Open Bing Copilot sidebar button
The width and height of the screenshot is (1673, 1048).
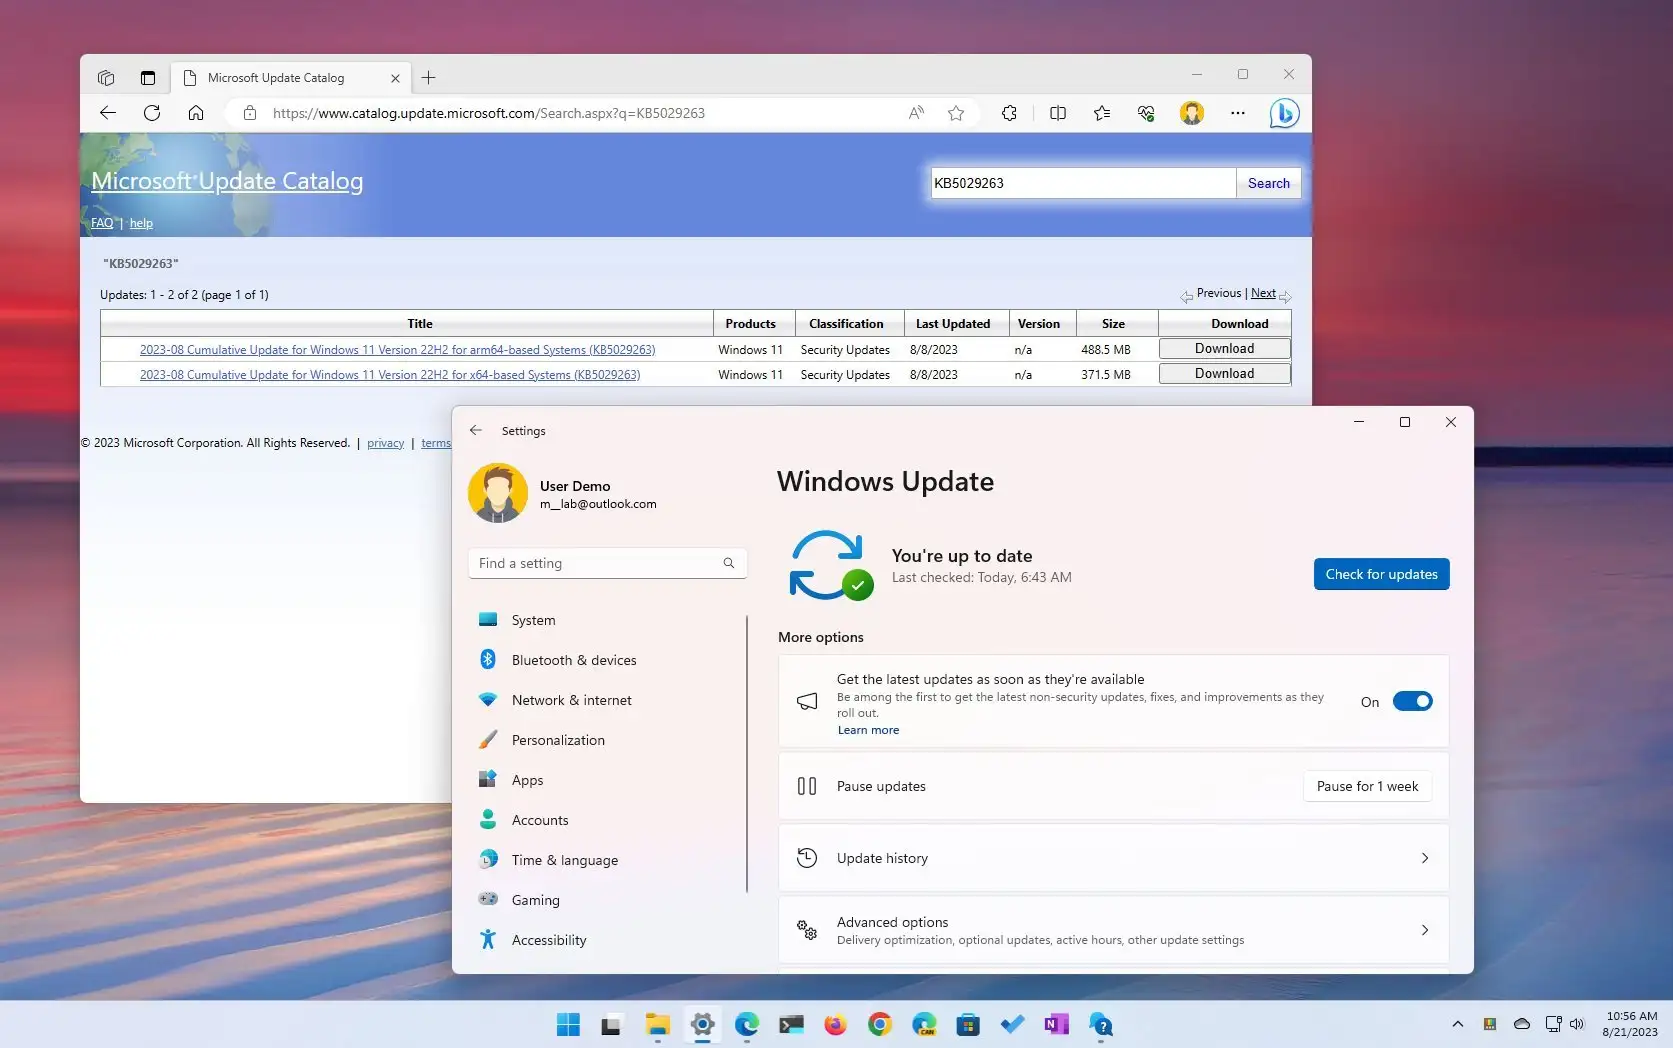1285,113
